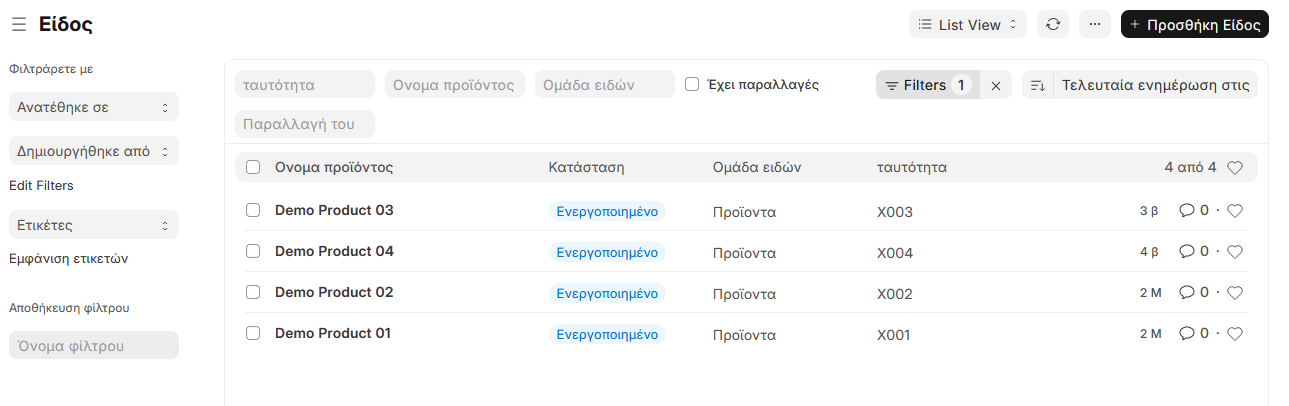
Task: Open Demo Product 02 record
Action: coord(334,292)
